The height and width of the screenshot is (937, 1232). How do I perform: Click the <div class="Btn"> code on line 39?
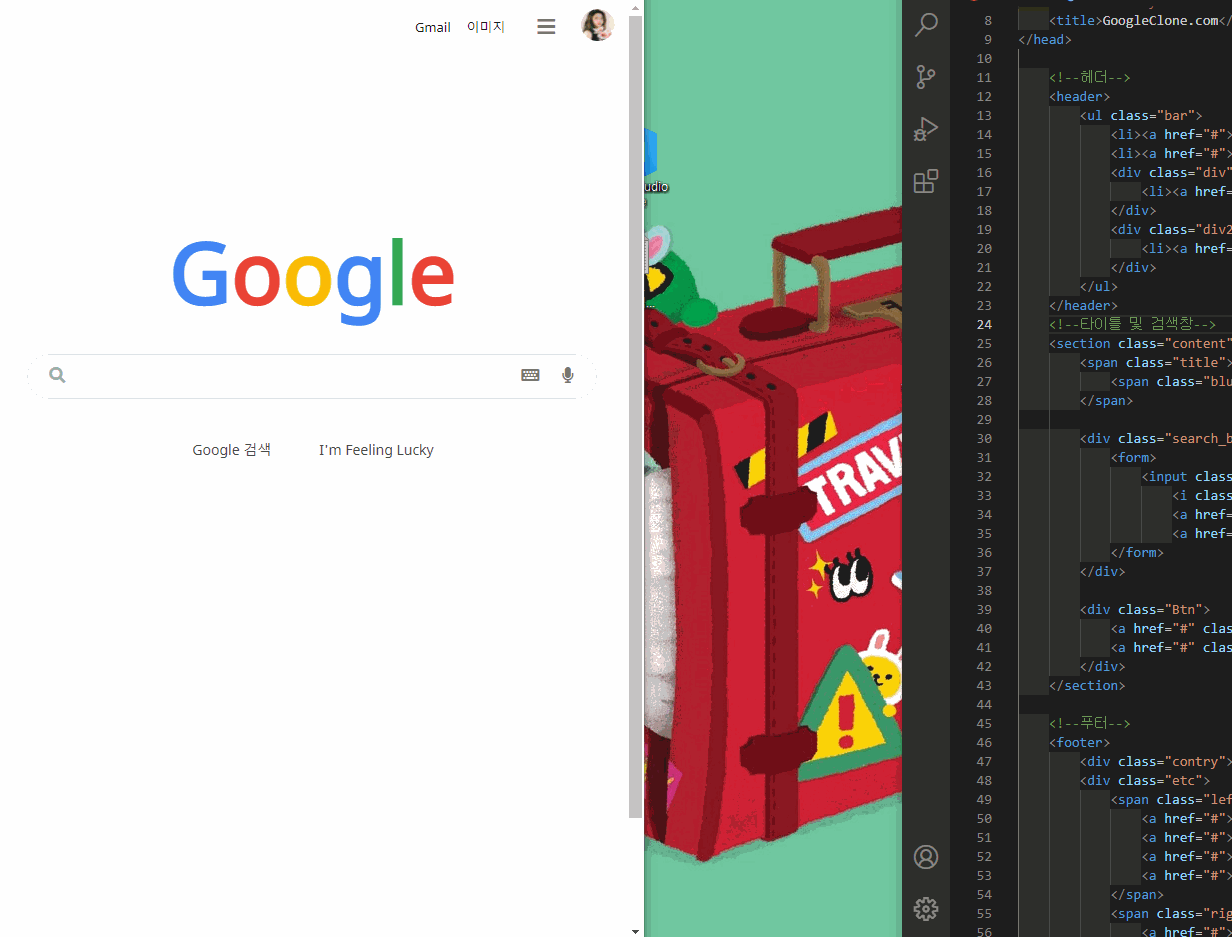1145,609
